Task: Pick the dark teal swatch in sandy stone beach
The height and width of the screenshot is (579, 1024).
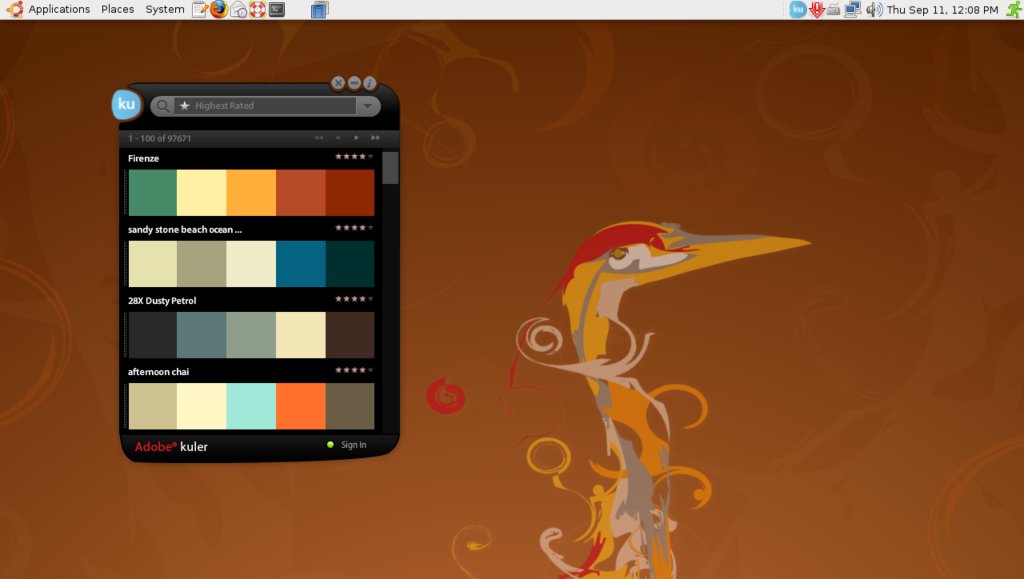Action: [x=350, y=264]
